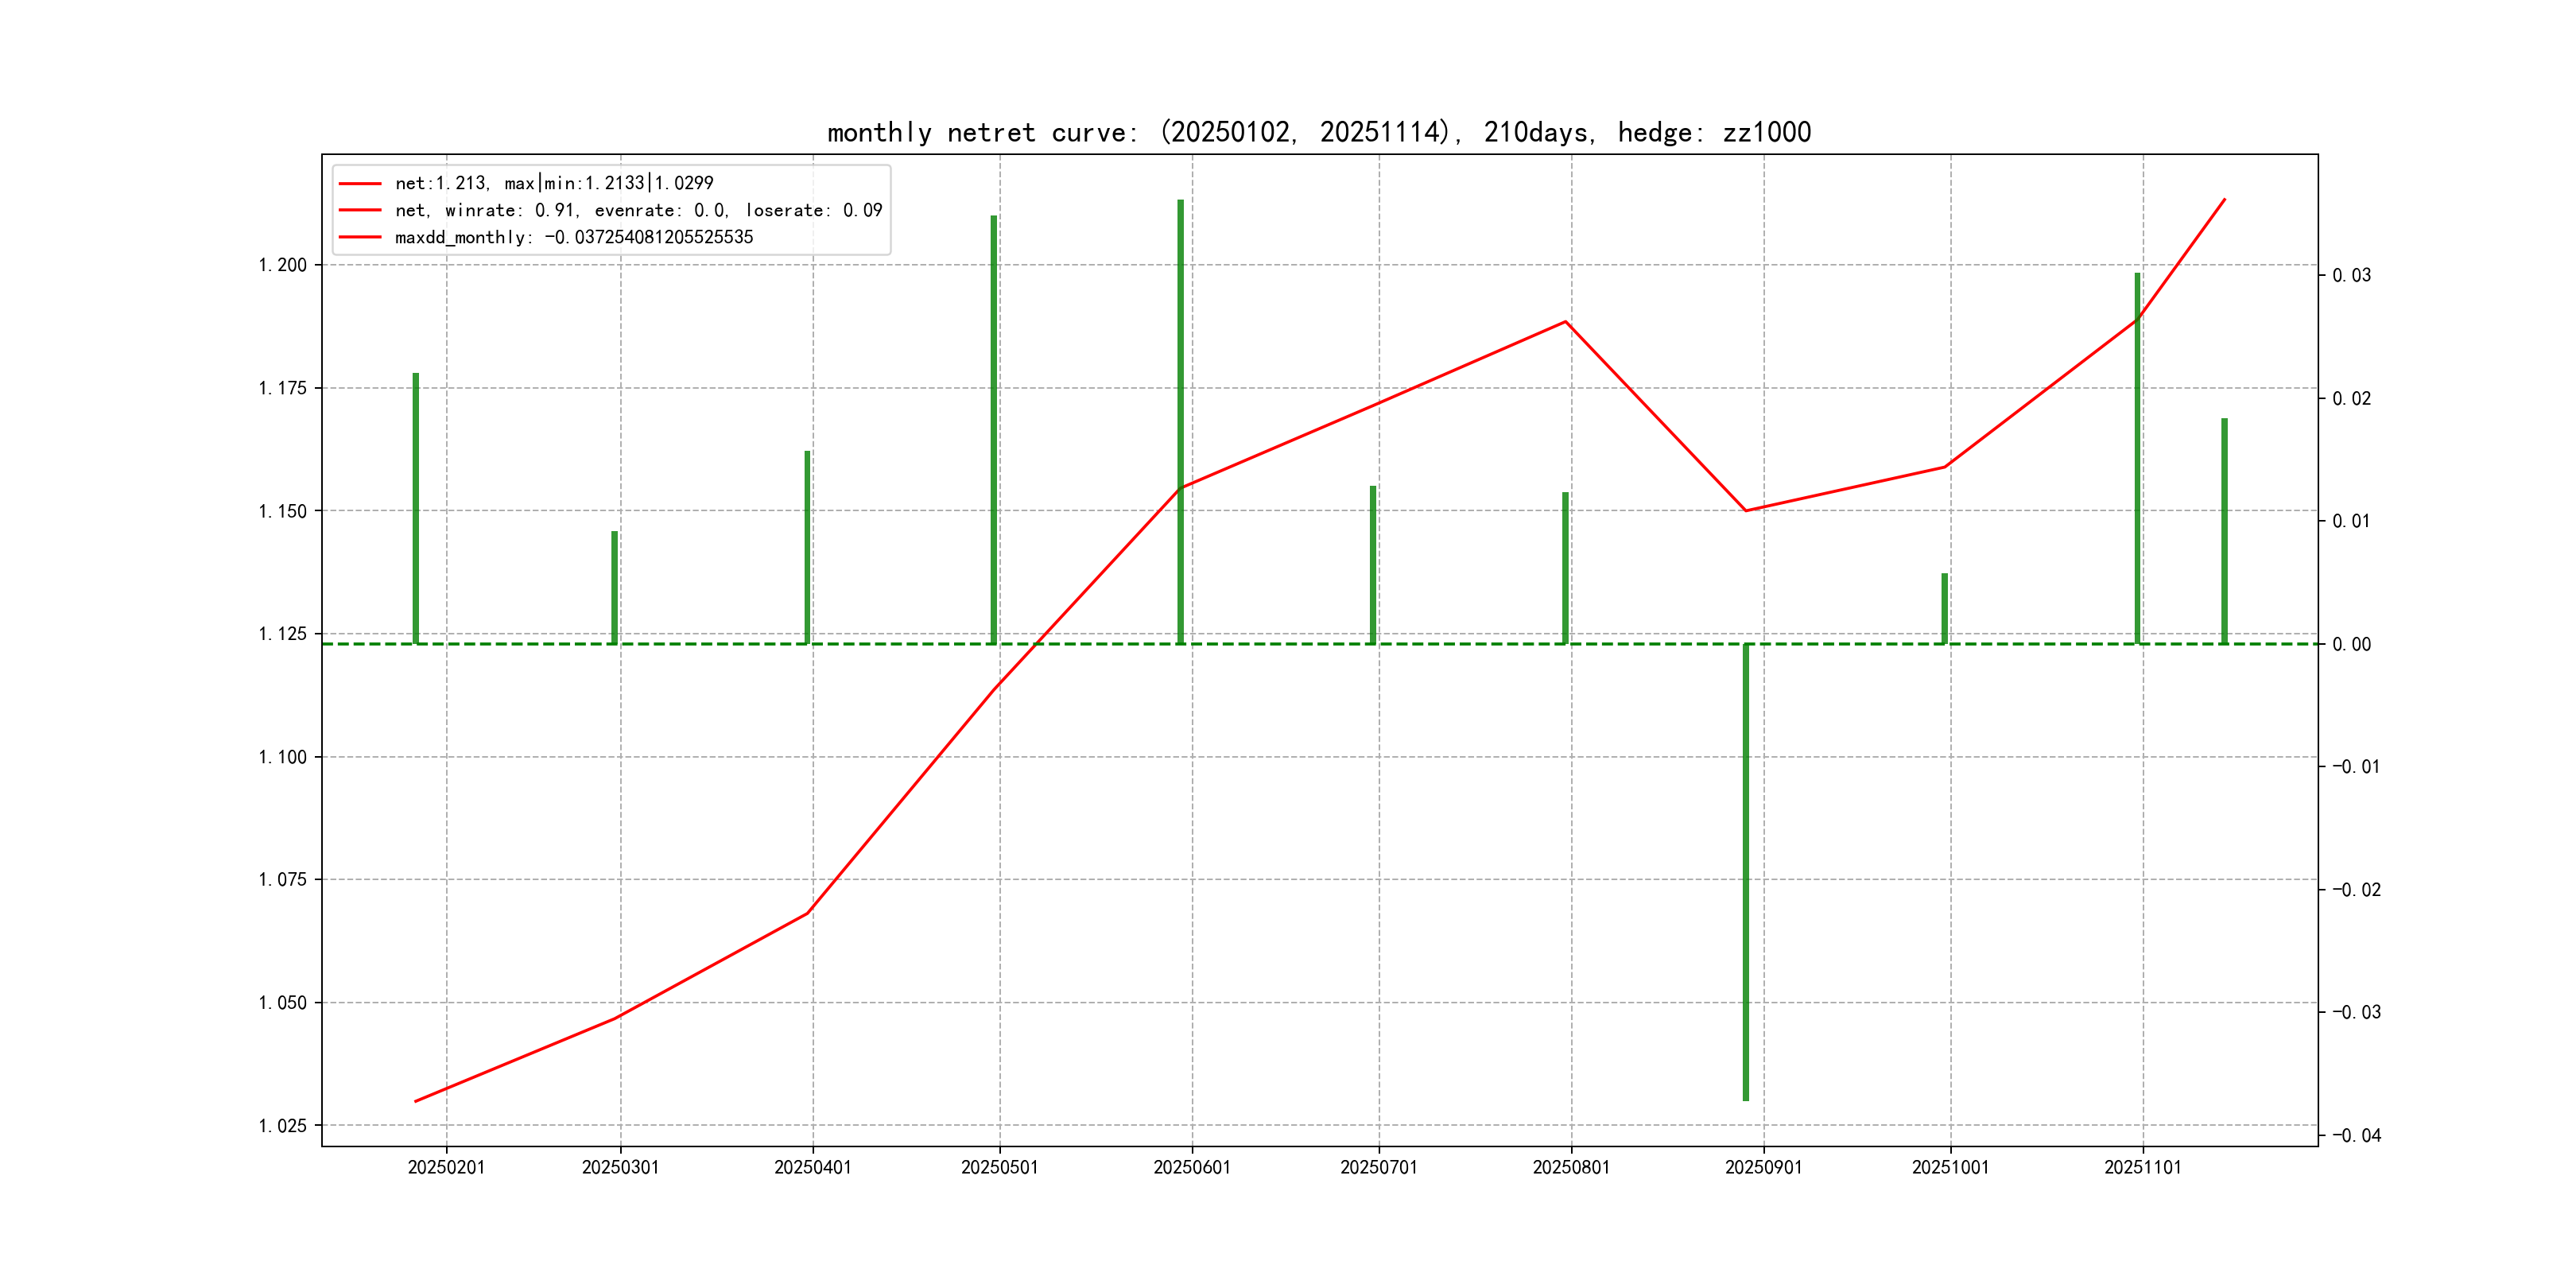
Task: Click the red line sample beside 'net:1.213'
Action: (360, 184)
